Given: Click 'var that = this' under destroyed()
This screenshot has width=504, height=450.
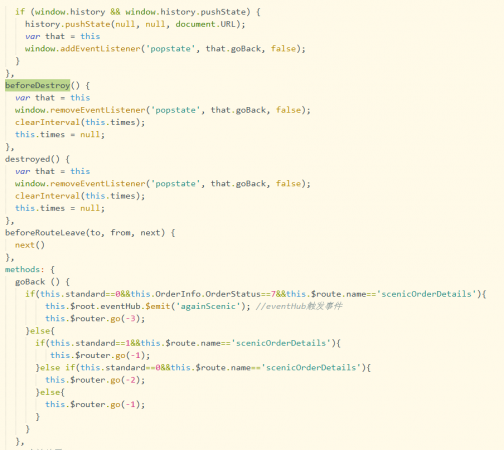Looking at the screenshot, I should click(x=53, y=171).
